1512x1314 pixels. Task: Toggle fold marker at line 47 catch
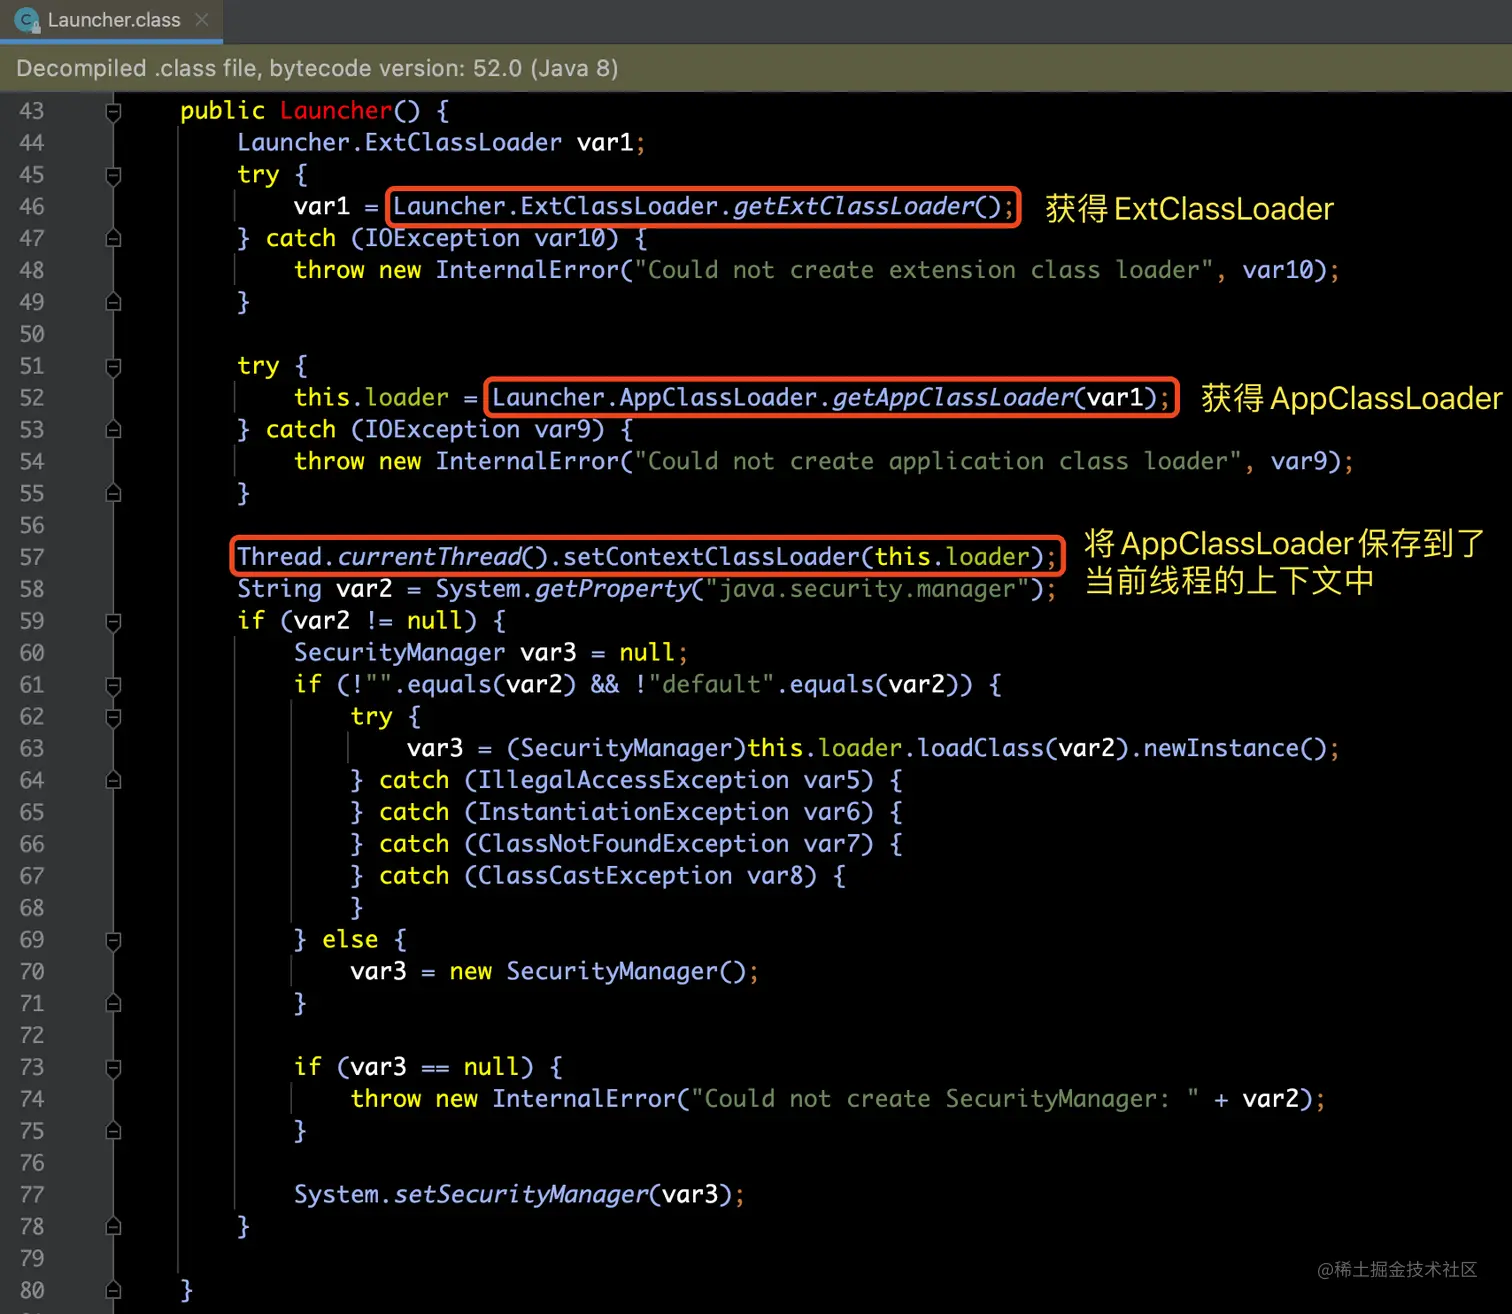click(x=113, y=238)
